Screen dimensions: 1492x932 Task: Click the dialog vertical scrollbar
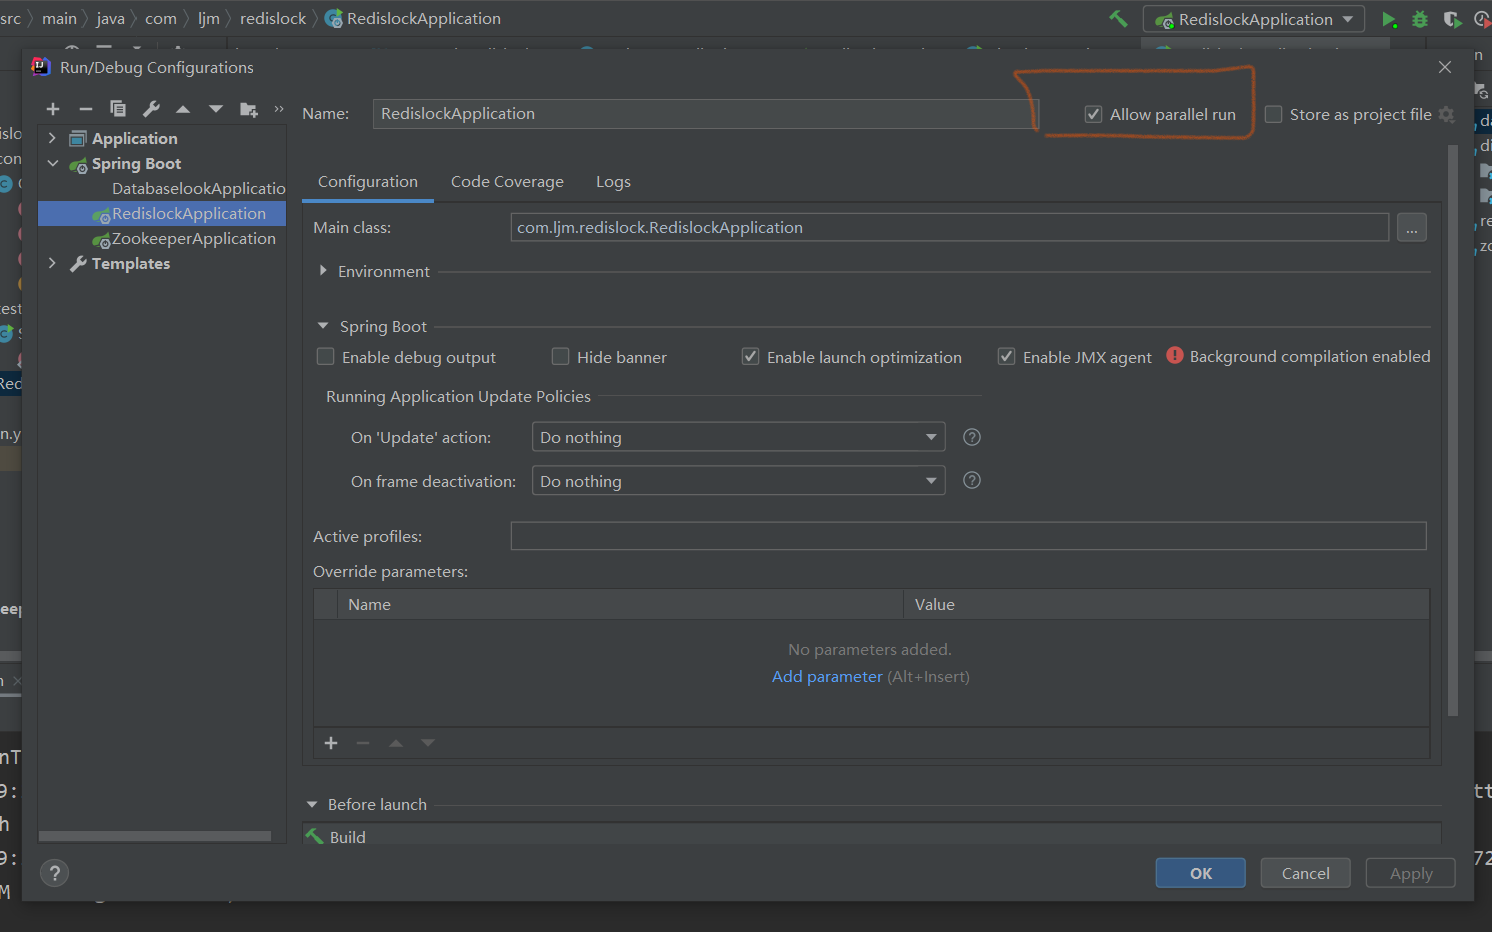click(1453, 430)
